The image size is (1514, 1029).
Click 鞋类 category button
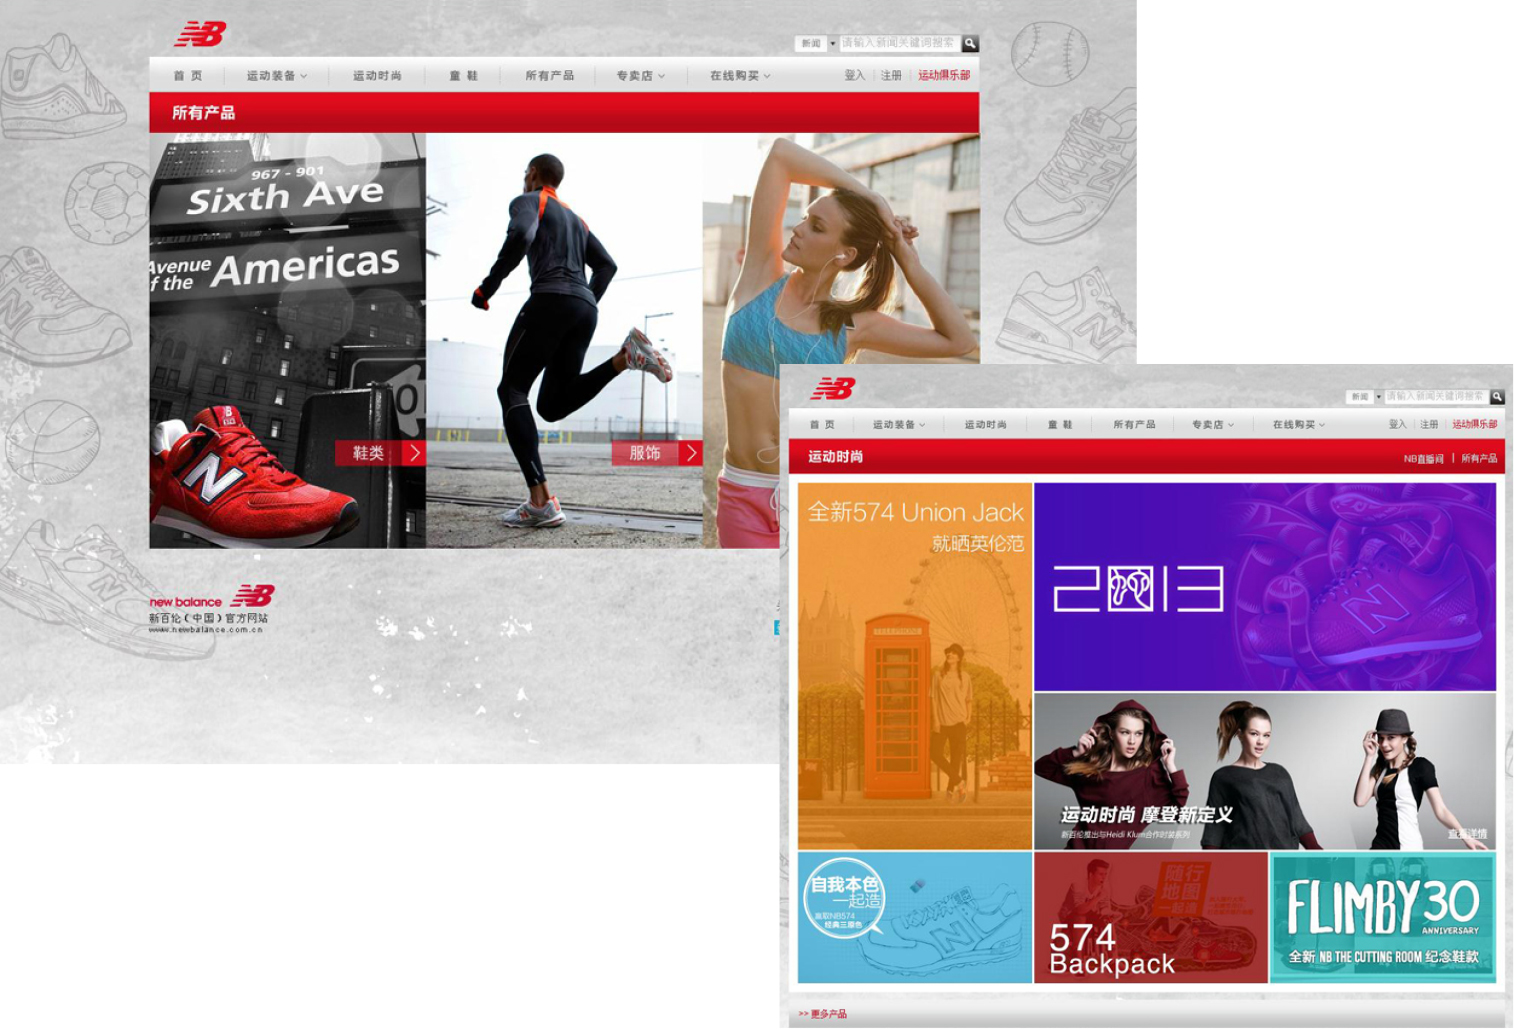[380, 453]
